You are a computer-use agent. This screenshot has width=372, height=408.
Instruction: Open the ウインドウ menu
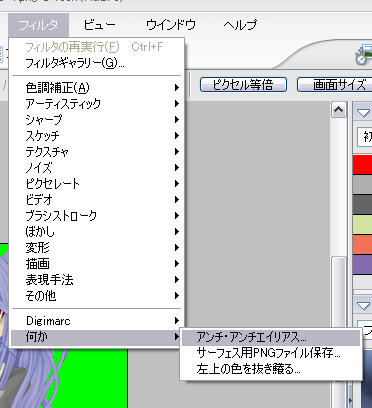coord(171,25)
